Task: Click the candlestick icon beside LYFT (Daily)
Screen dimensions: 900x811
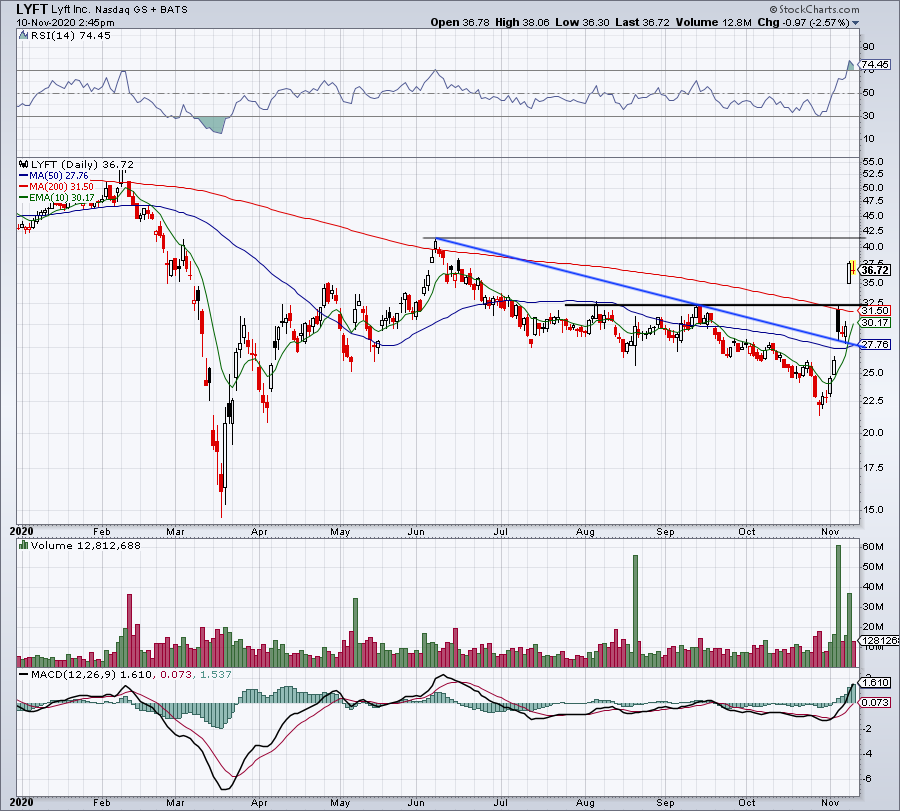Action: coord(24,165)
